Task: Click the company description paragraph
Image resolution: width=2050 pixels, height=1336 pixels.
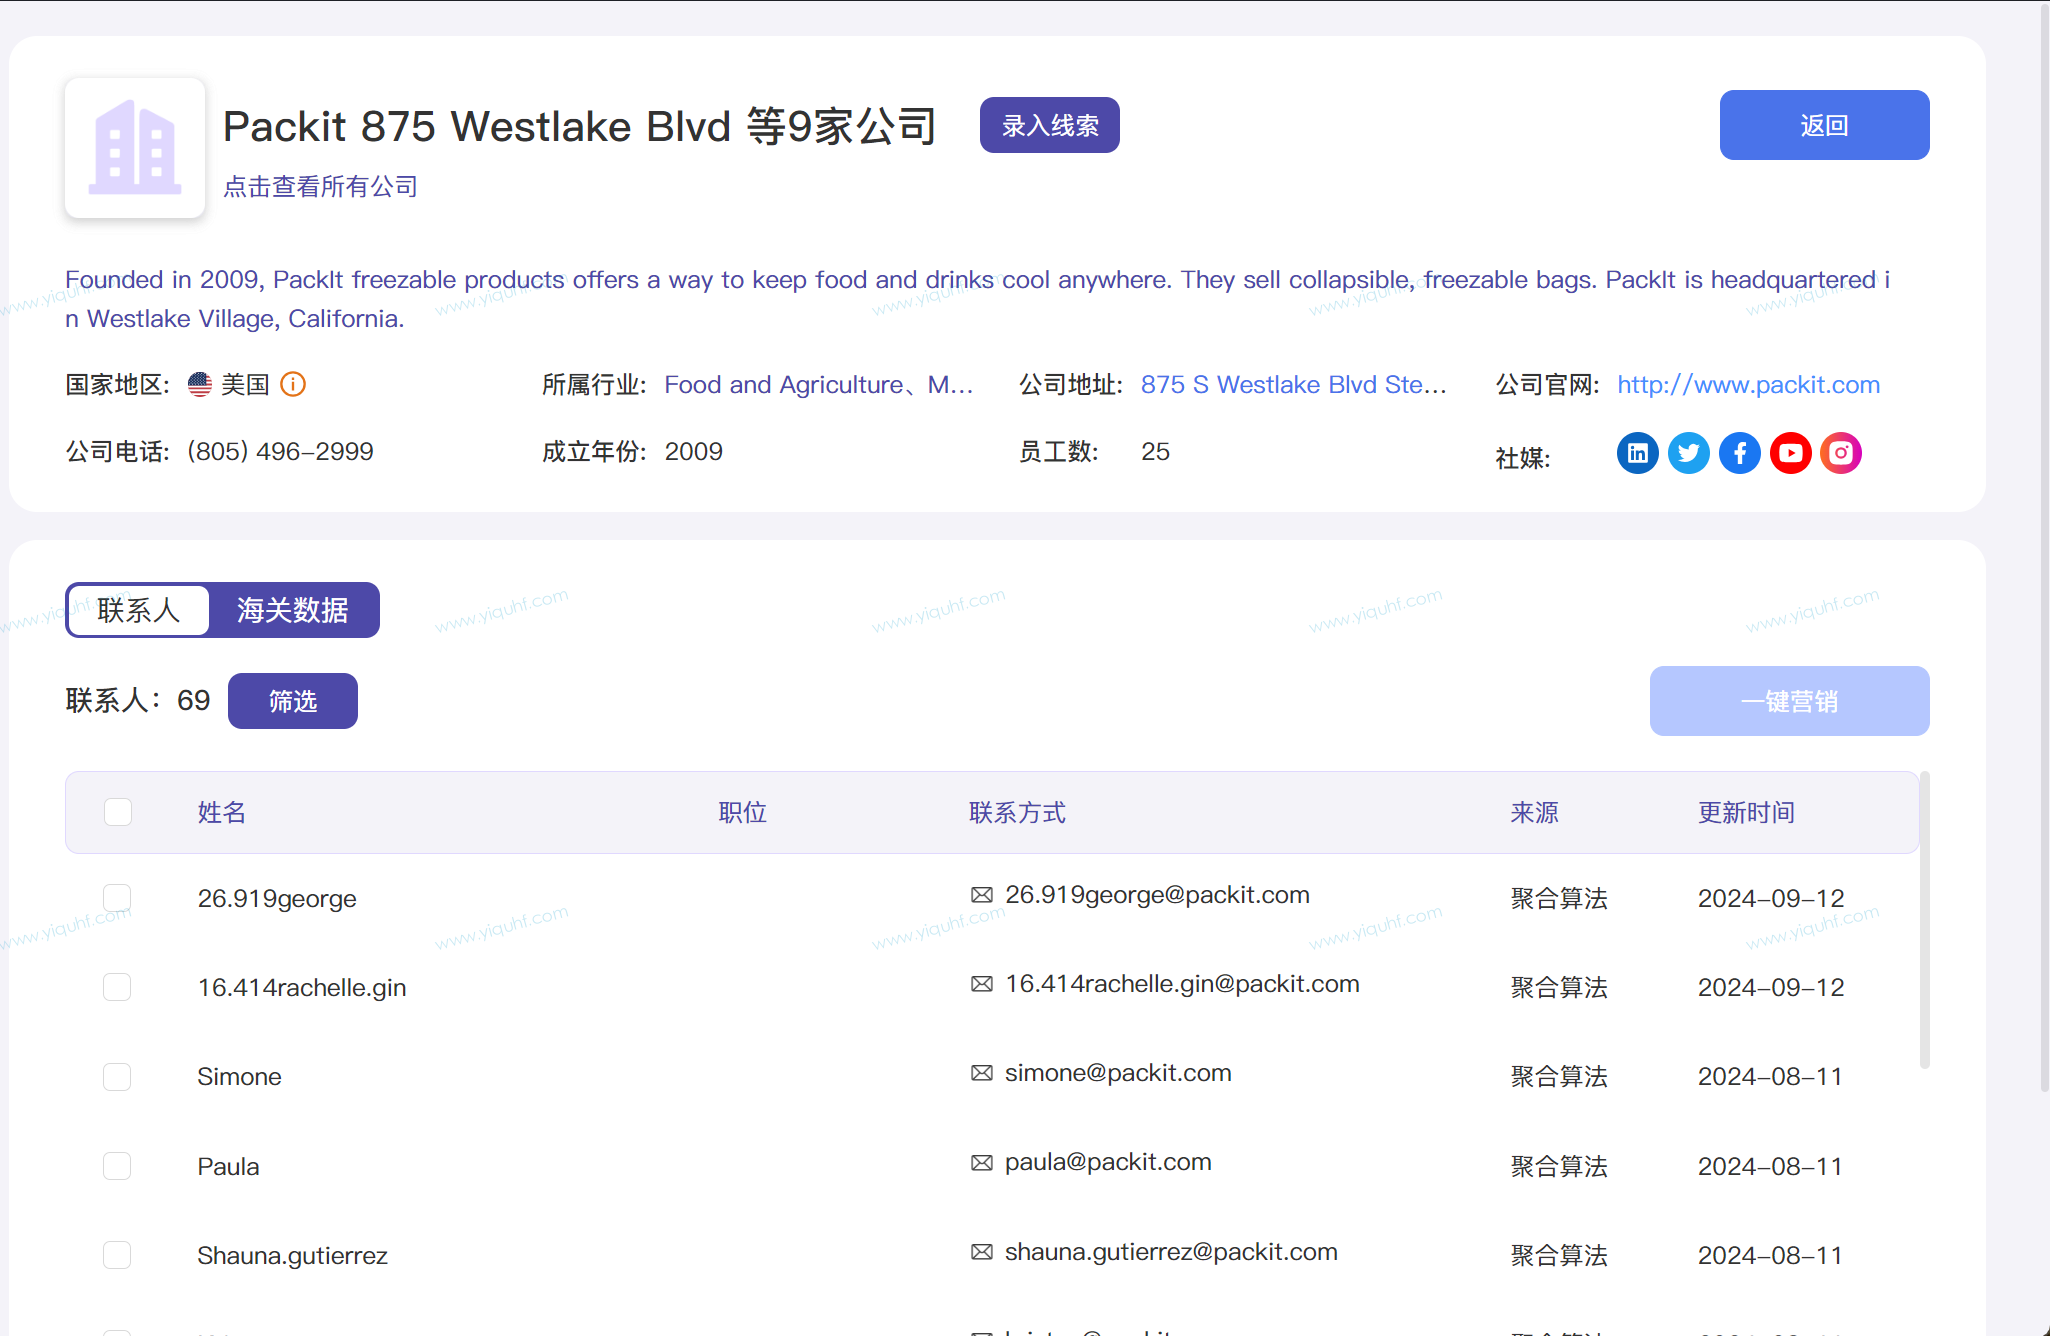Action: click(978, 299)
